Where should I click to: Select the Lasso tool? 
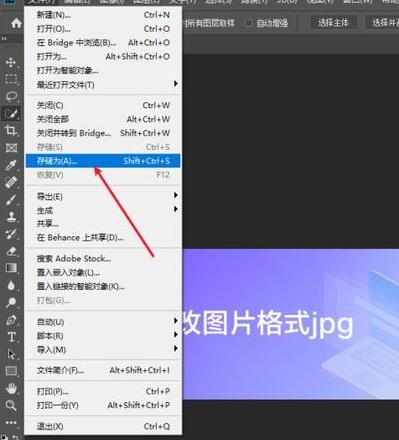[11, 96]
